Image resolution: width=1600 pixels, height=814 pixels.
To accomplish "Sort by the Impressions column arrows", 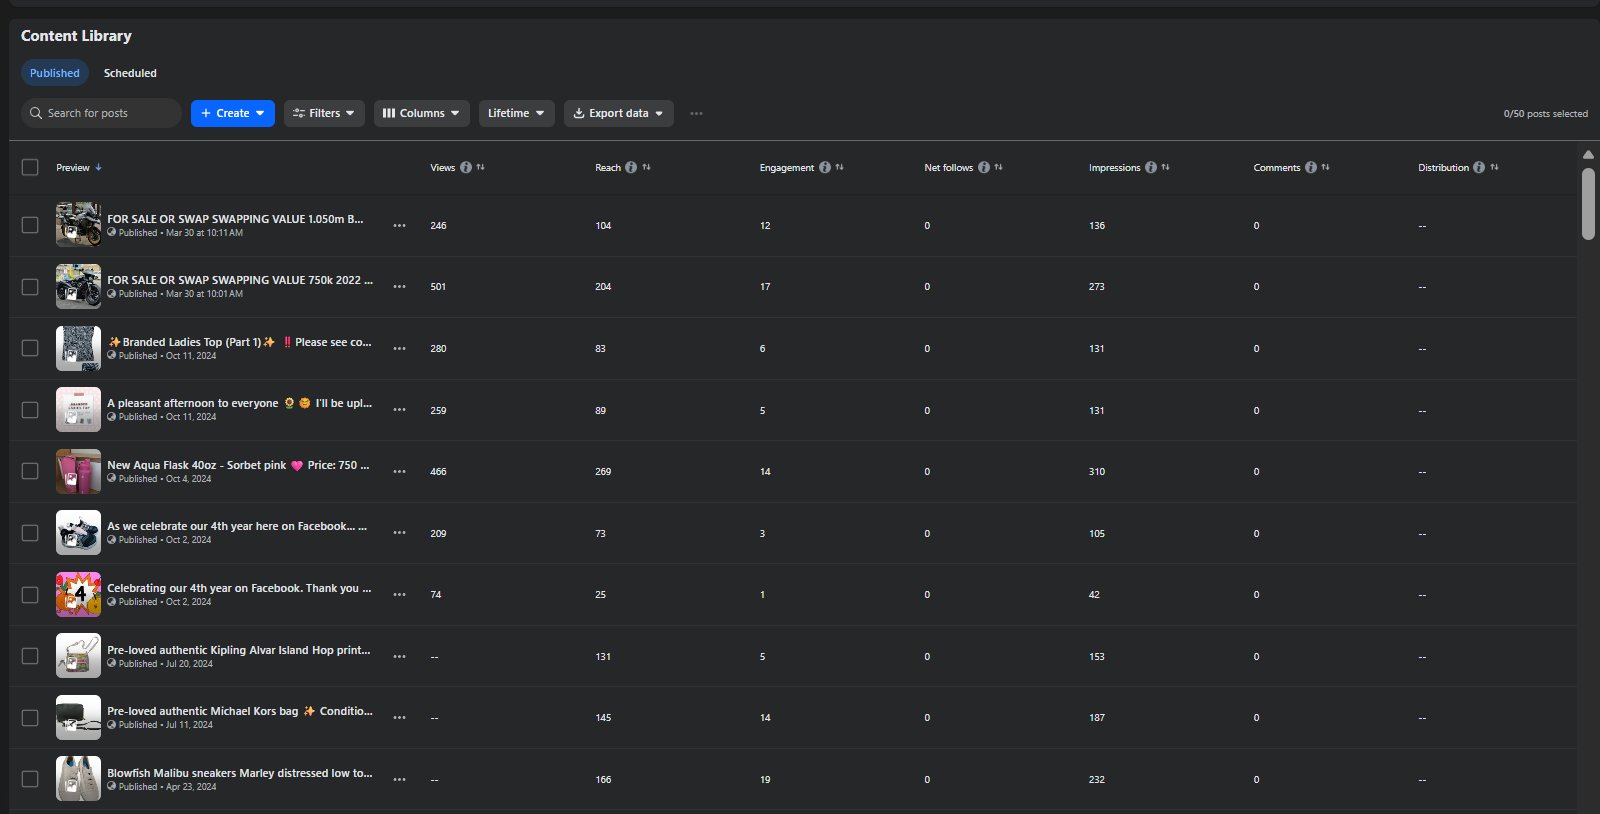I will [1166, 168].
